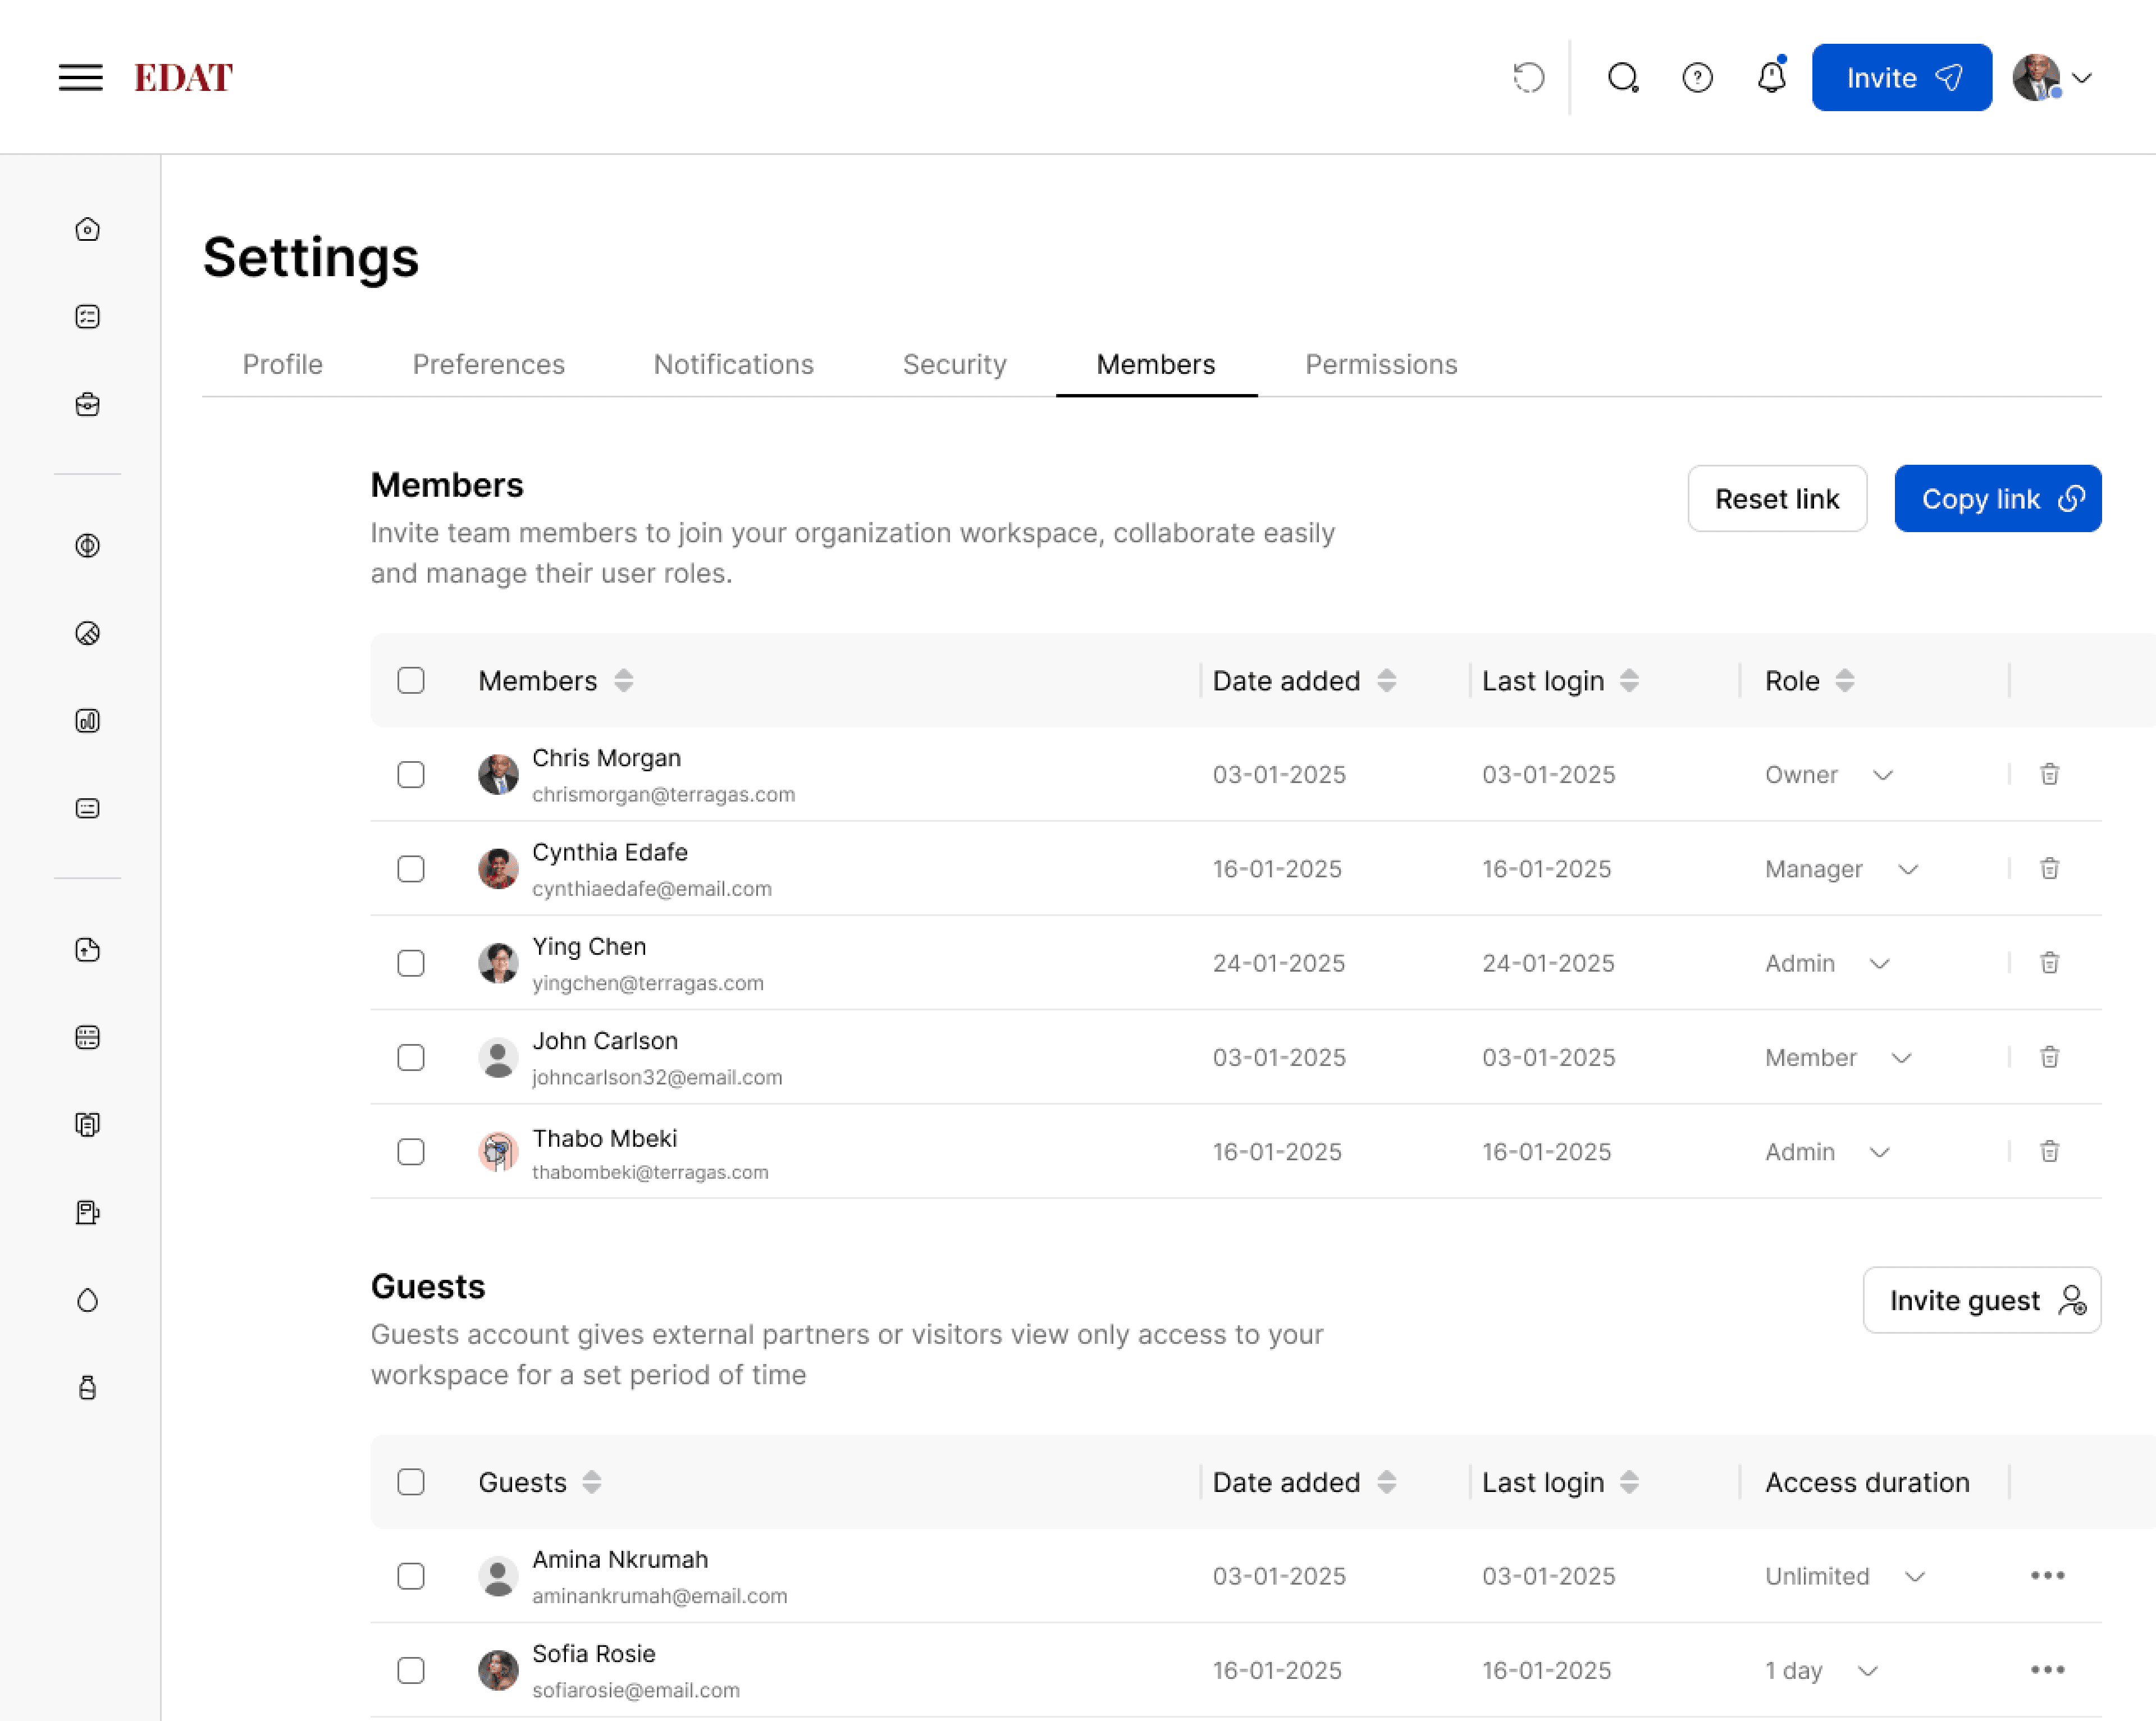2156x1721 pixels.
Task: Open the notifications bell
Action: pos(1771,77)
